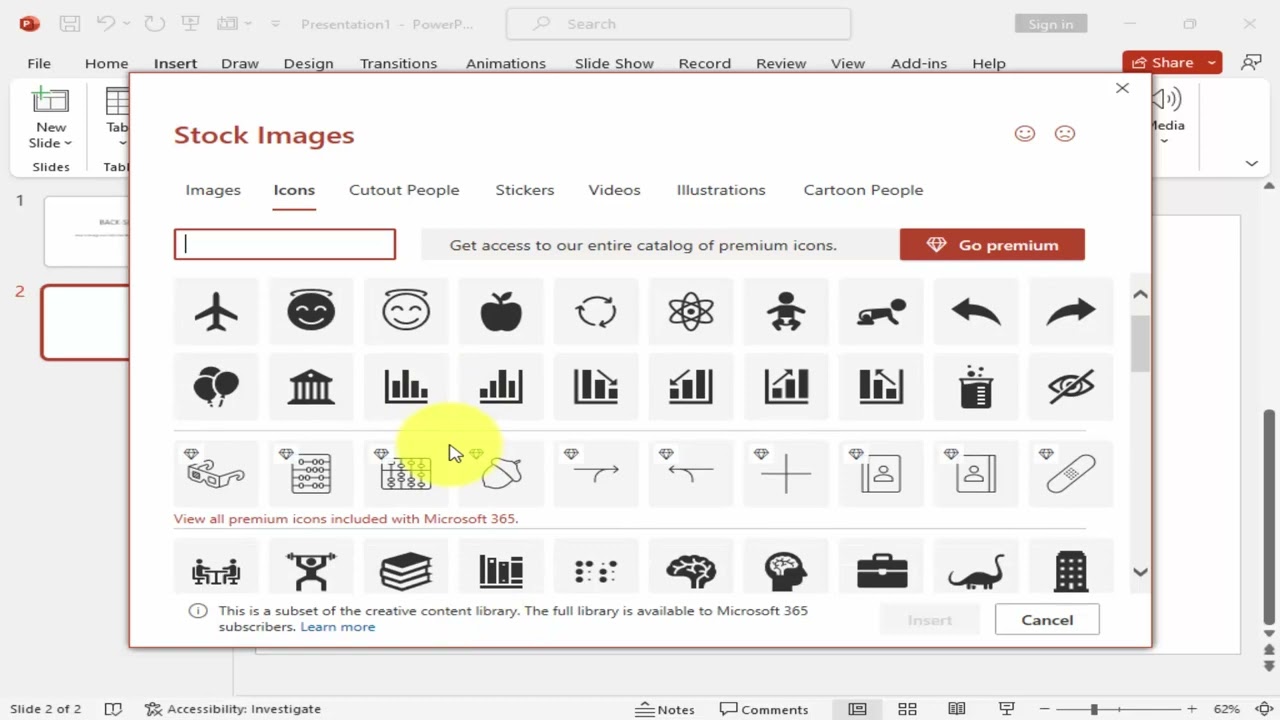Select the atom icon
This screenshot has width=1280, height=720.
(x=691, y=311)
